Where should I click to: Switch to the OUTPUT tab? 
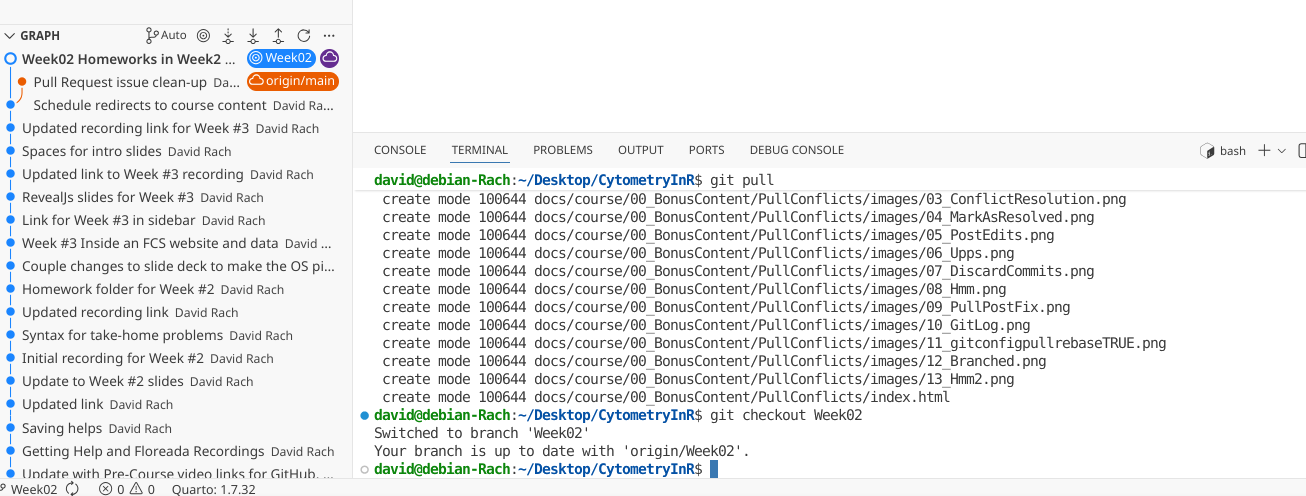pyautogui.click(x=640, y=150)
